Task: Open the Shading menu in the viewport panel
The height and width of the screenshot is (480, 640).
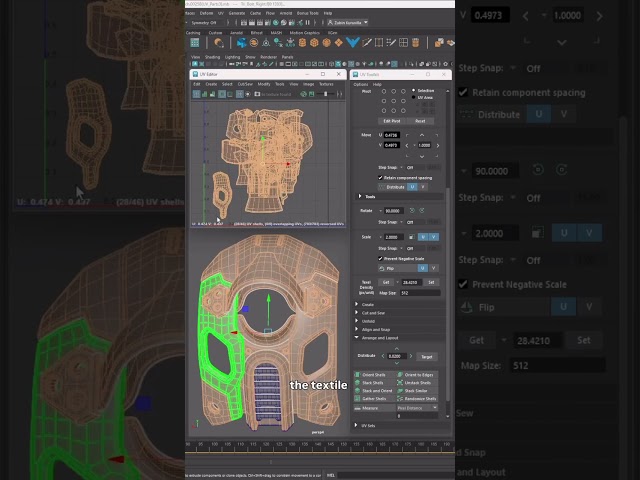Action: (212, 57)
